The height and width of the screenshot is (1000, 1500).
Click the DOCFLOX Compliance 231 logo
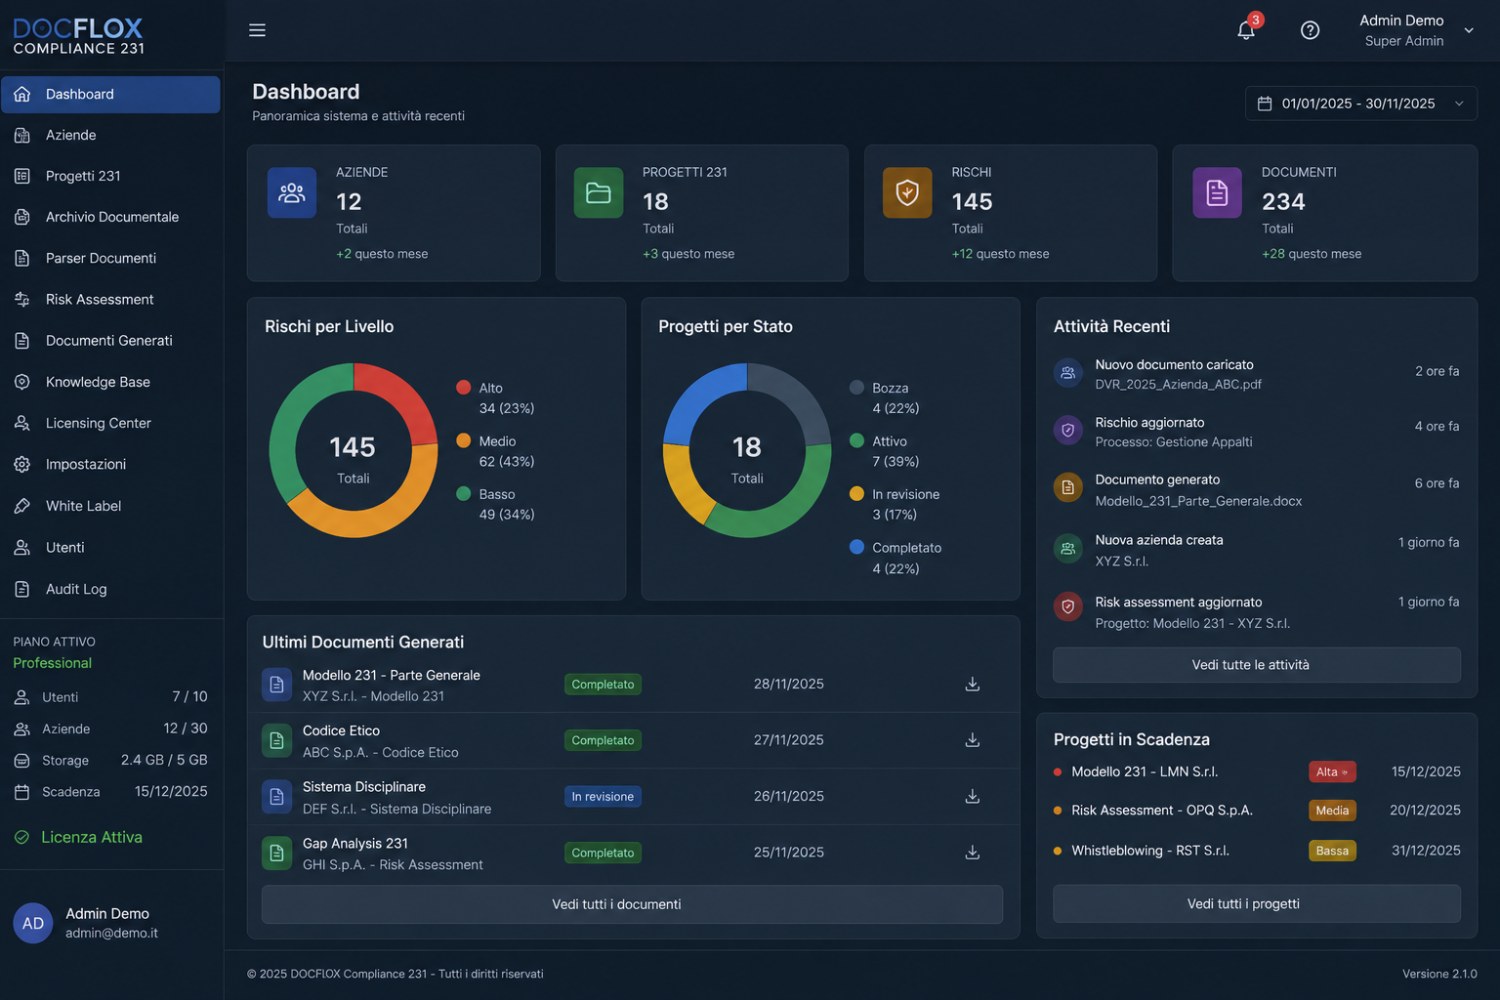coord(78,36)
